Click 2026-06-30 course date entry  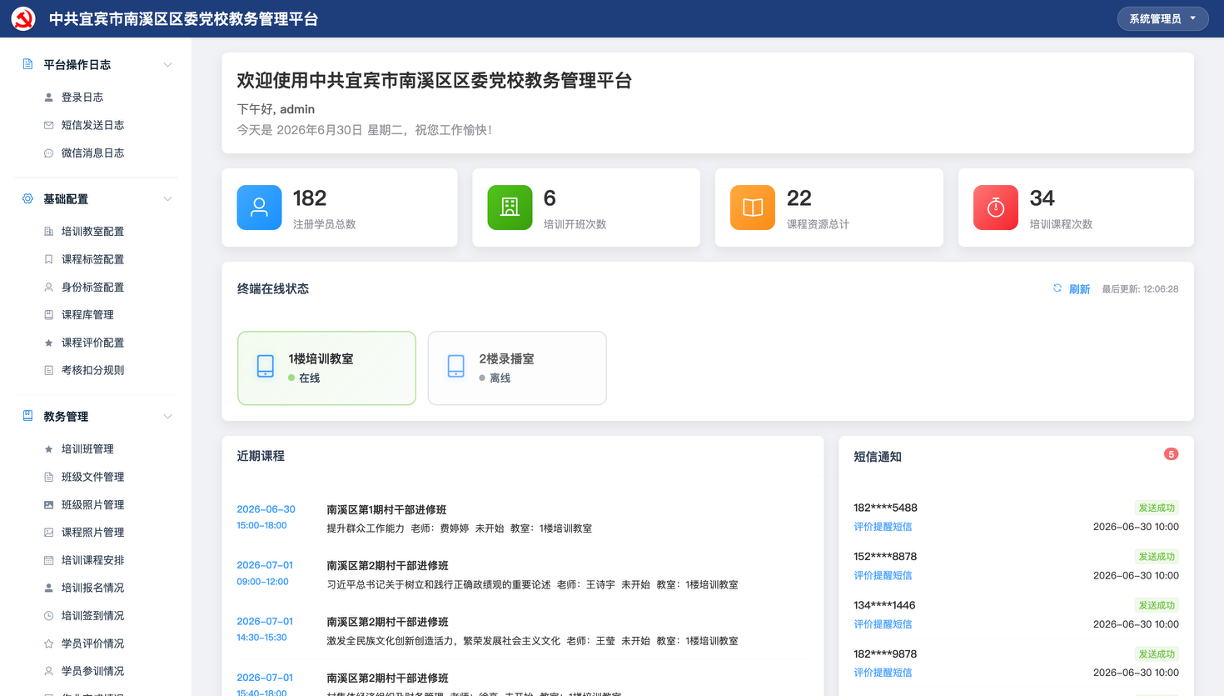(x=266, y=509)
